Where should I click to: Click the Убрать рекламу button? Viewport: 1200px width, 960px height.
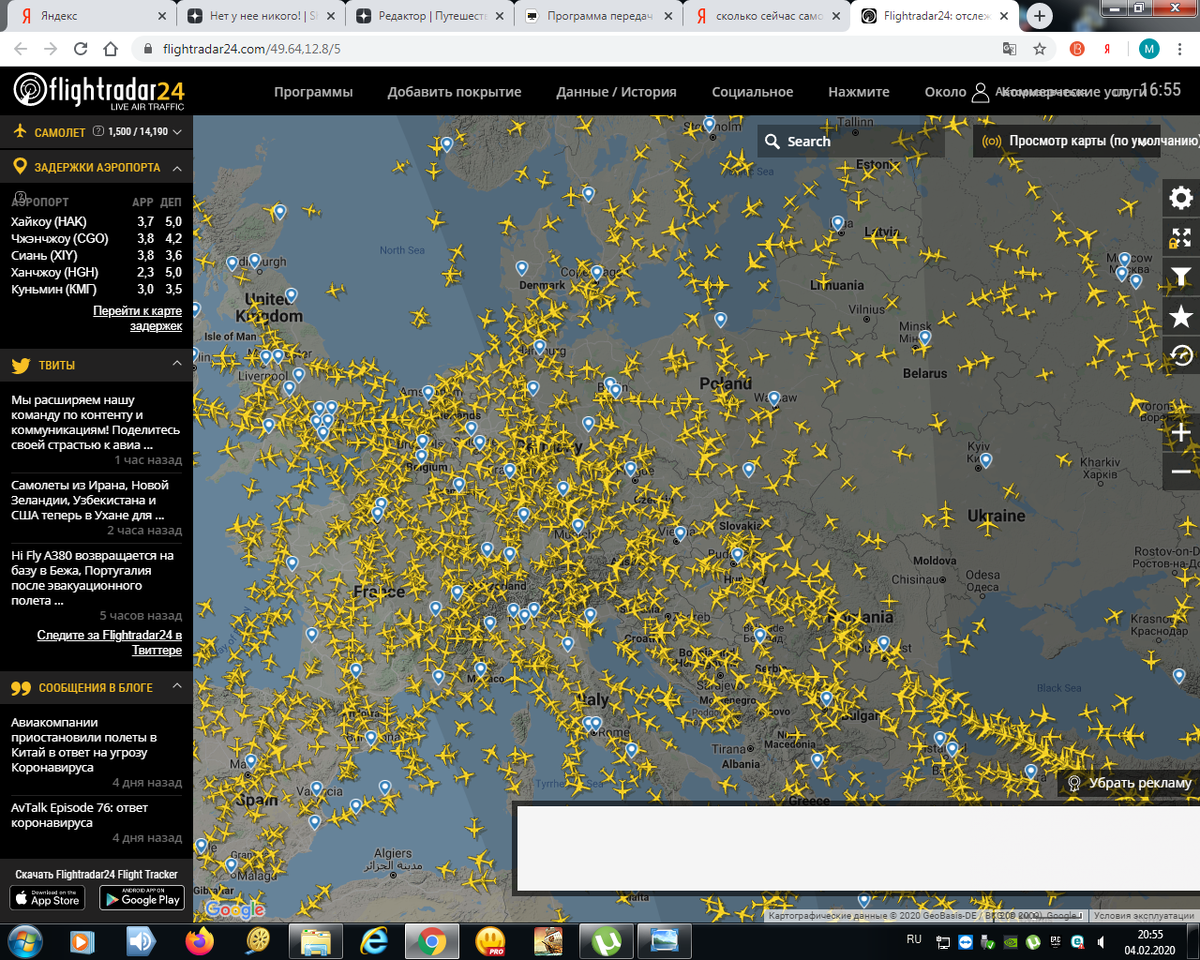pyautogui.click(x=1129, y=783)
